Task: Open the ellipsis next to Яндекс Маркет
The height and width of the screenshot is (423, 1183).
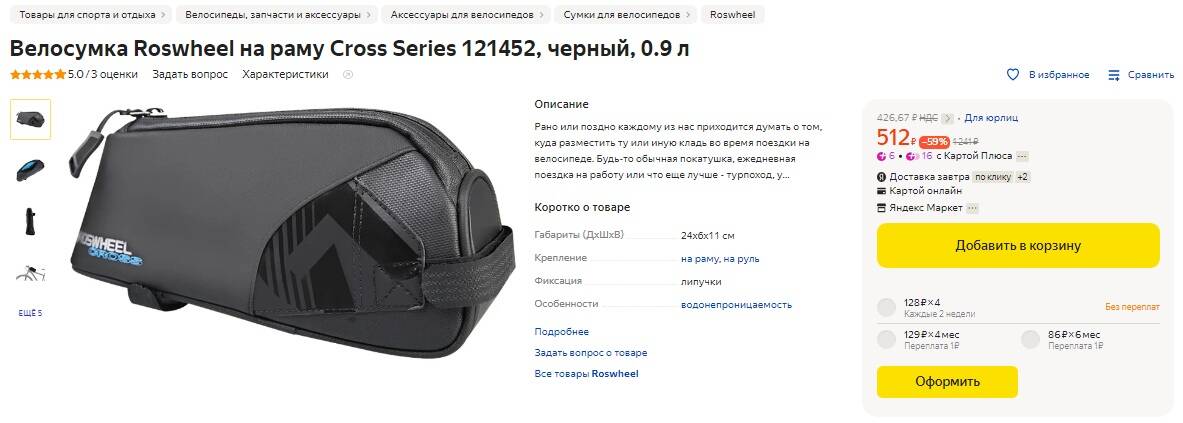Action: tap(973, 208)
